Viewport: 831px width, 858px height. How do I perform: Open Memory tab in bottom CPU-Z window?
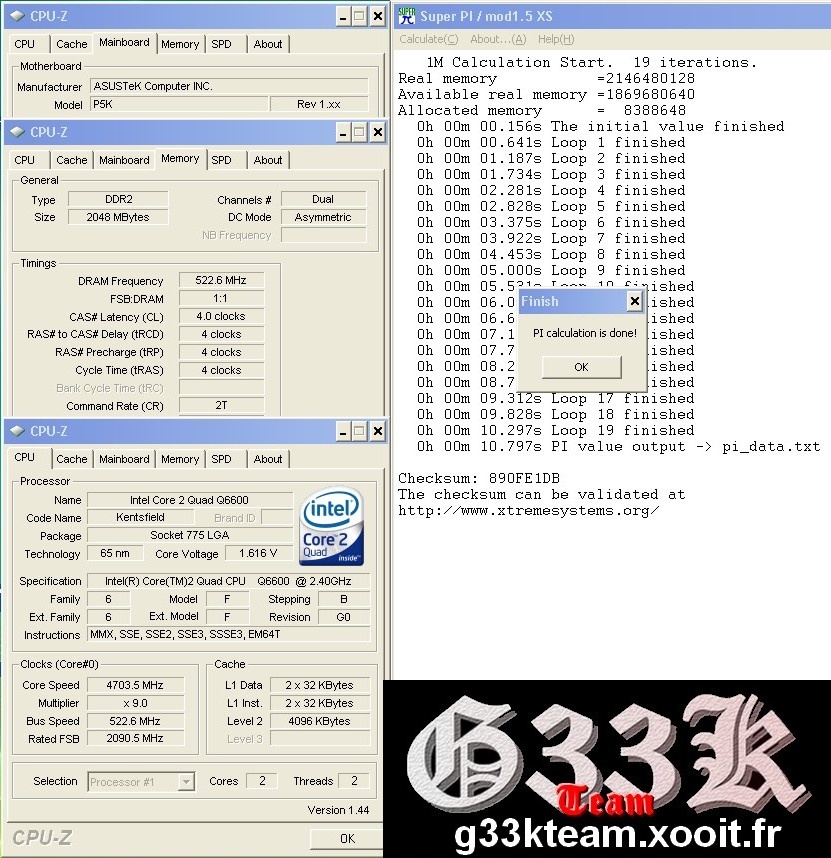coord(180,459)
